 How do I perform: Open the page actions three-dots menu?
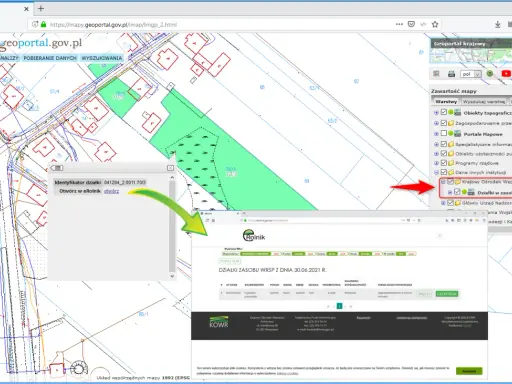click(399, 24)
